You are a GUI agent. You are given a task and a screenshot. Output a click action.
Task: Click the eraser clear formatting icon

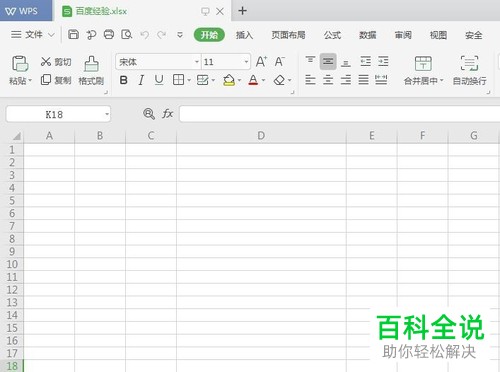coord(279,80)
